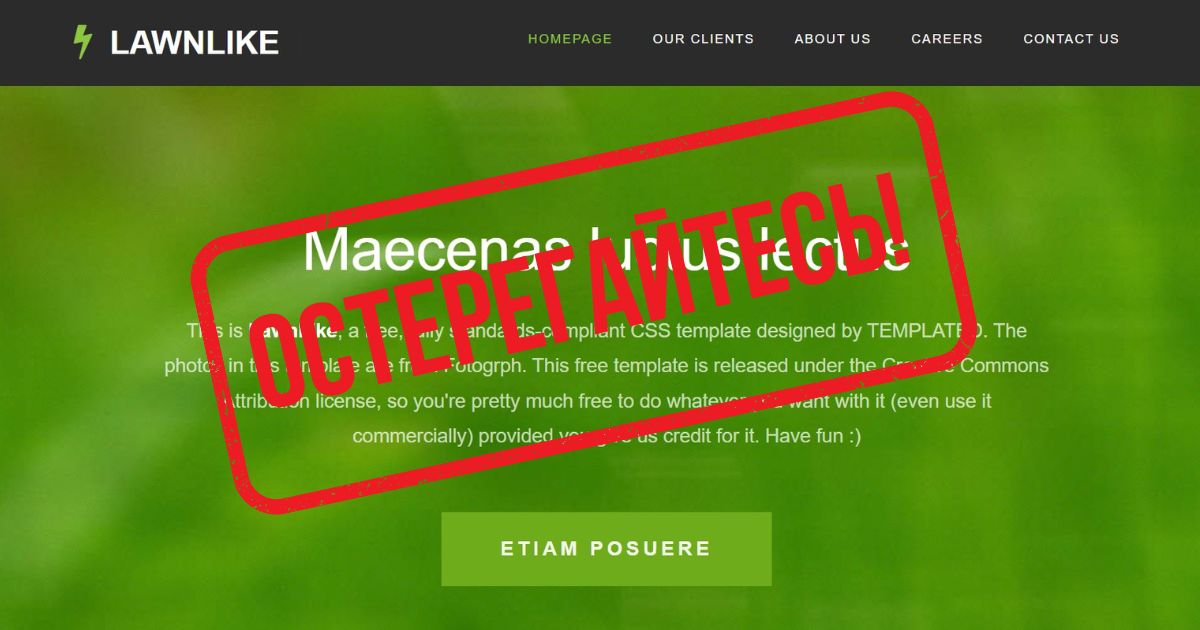Image resolution: width=1200 pixels, height=630 pixels.
Task: Select ABOUT US in the navigation
Action: click(832, 39)
